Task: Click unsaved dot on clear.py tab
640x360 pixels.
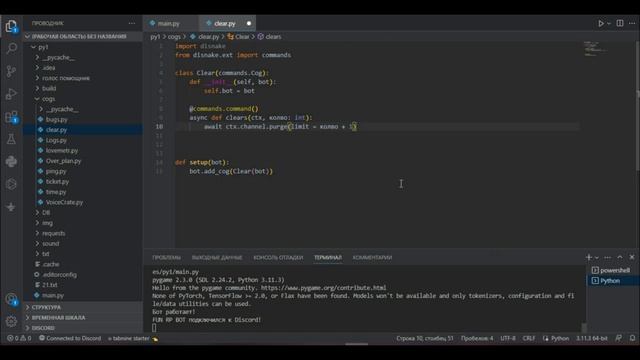Action: pyautogui.click(x=249, y=24)
